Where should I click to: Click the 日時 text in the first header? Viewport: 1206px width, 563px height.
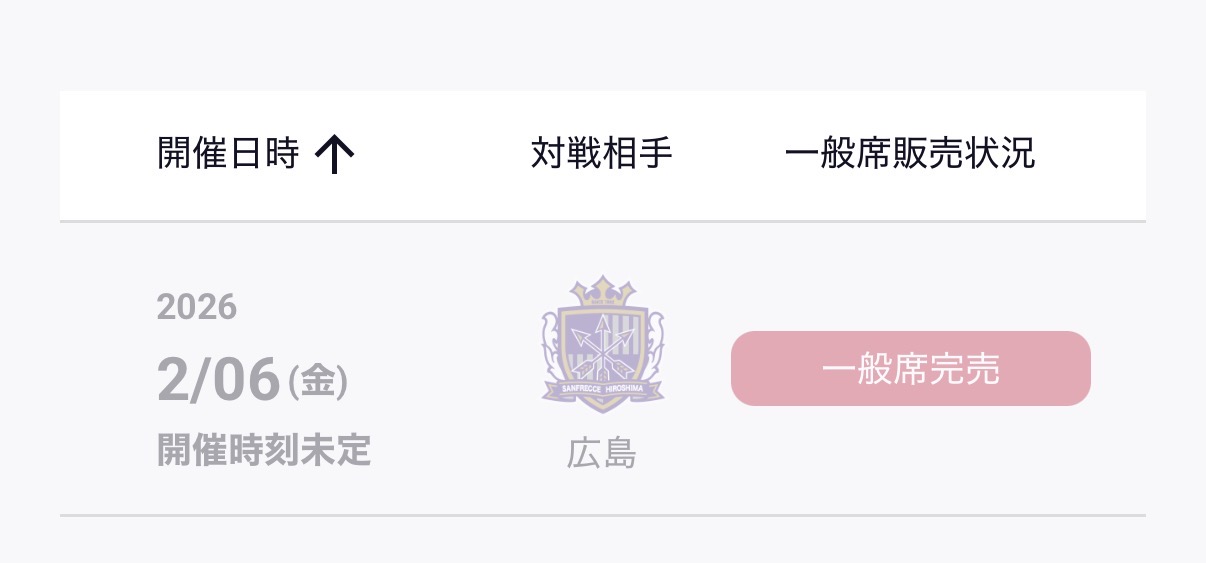[264, 154]
